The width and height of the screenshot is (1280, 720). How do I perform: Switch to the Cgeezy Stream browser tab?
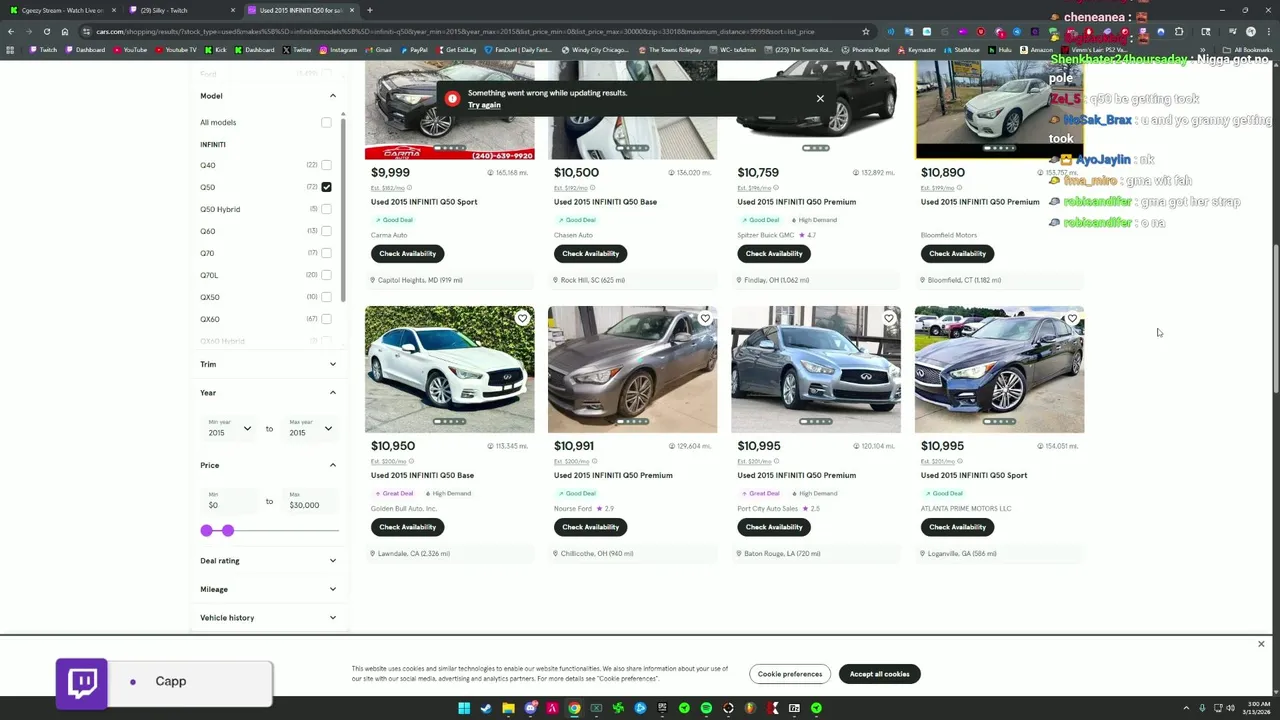62,10
